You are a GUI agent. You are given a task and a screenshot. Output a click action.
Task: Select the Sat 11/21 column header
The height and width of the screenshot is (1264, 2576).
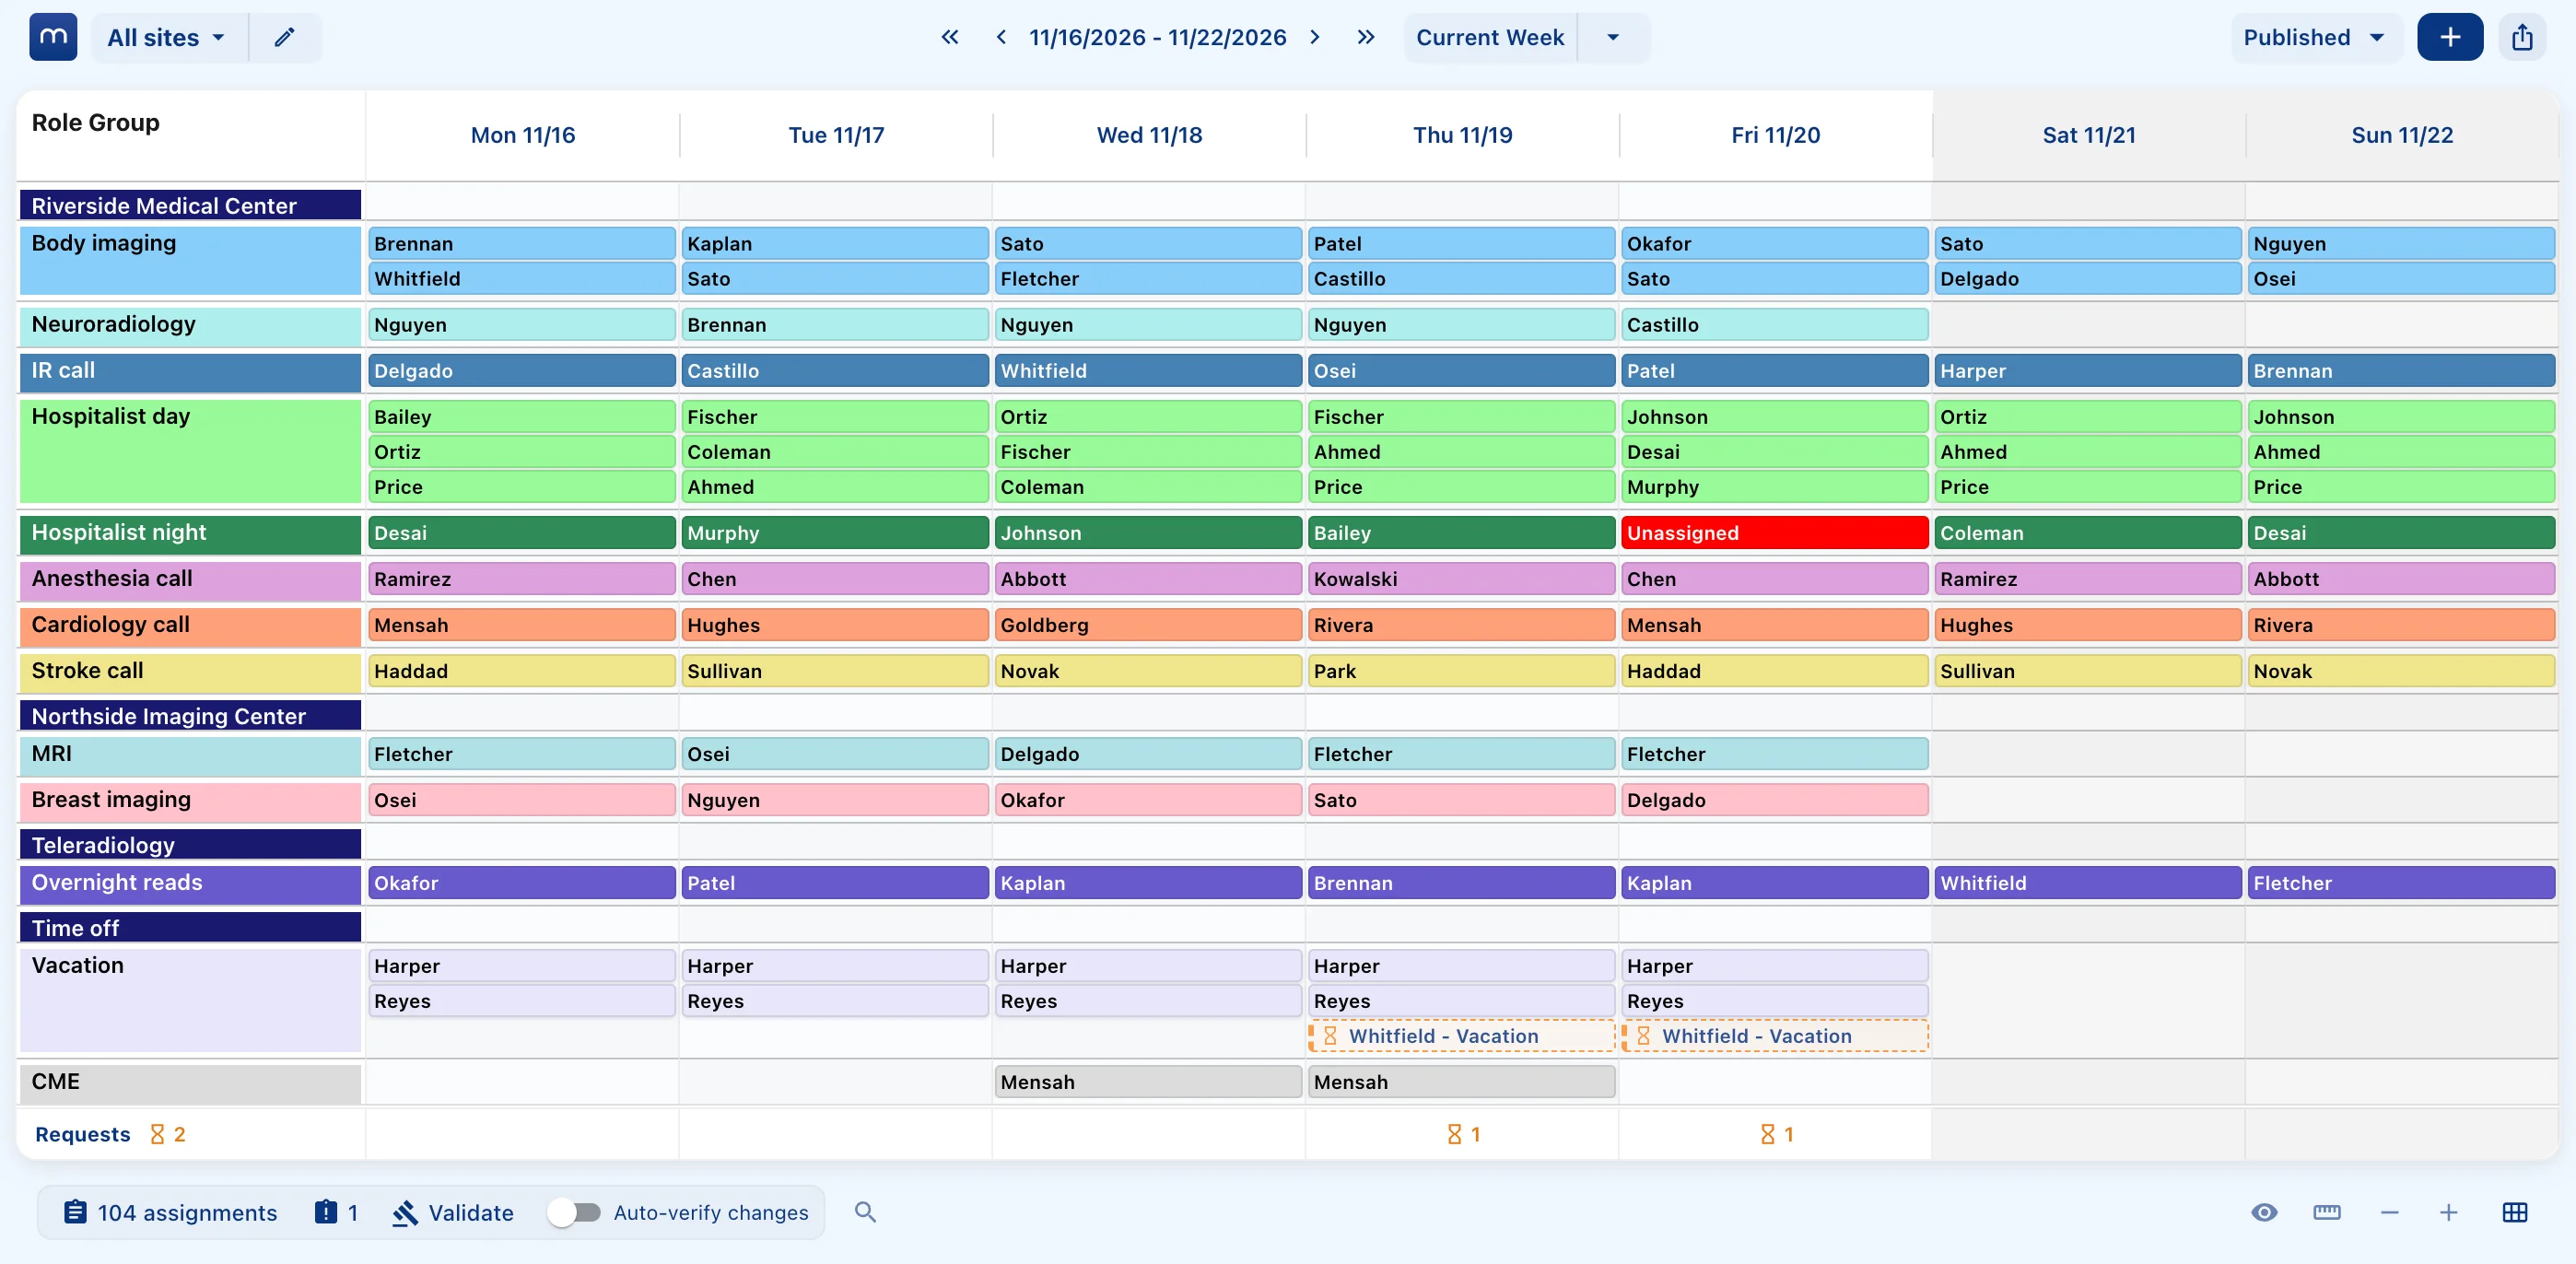2089,135
